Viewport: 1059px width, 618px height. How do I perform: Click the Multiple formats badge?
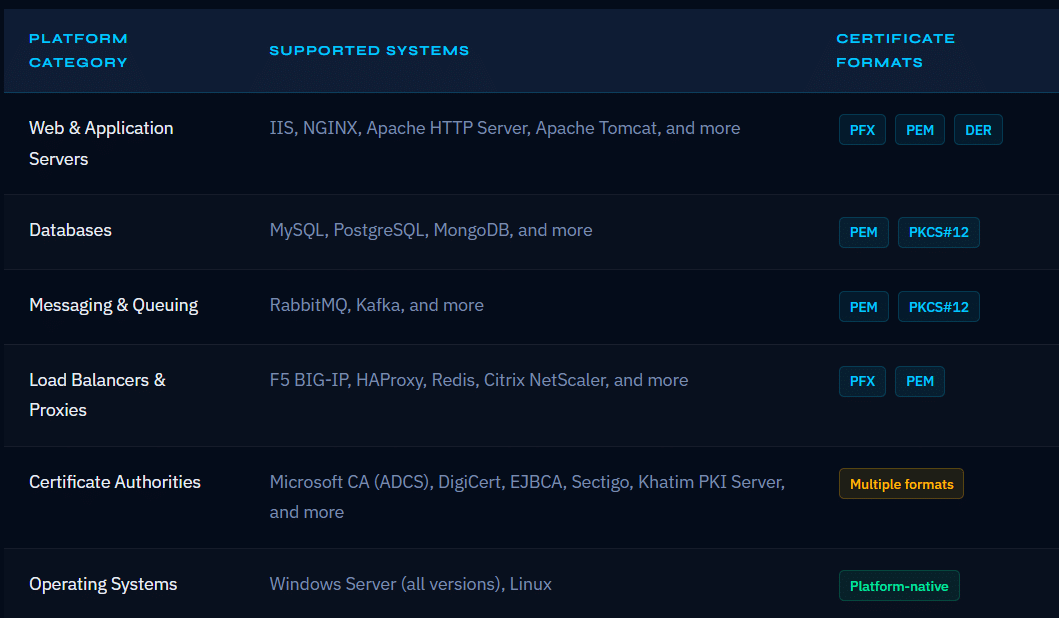[x=902, y=484]
